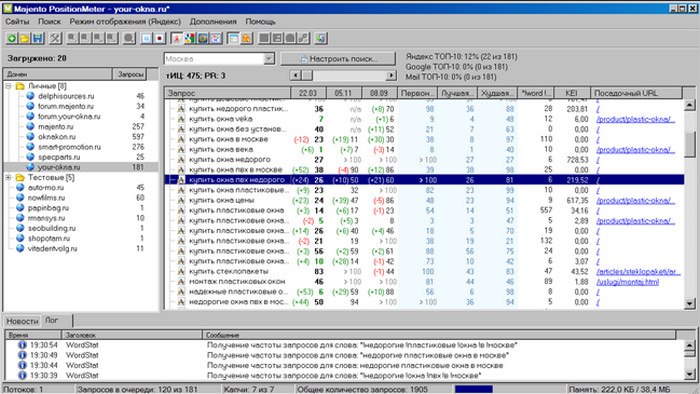Screen dimensions: 700x394
Task: Open the Поиск menu
Action: click(x=49, y=21)
